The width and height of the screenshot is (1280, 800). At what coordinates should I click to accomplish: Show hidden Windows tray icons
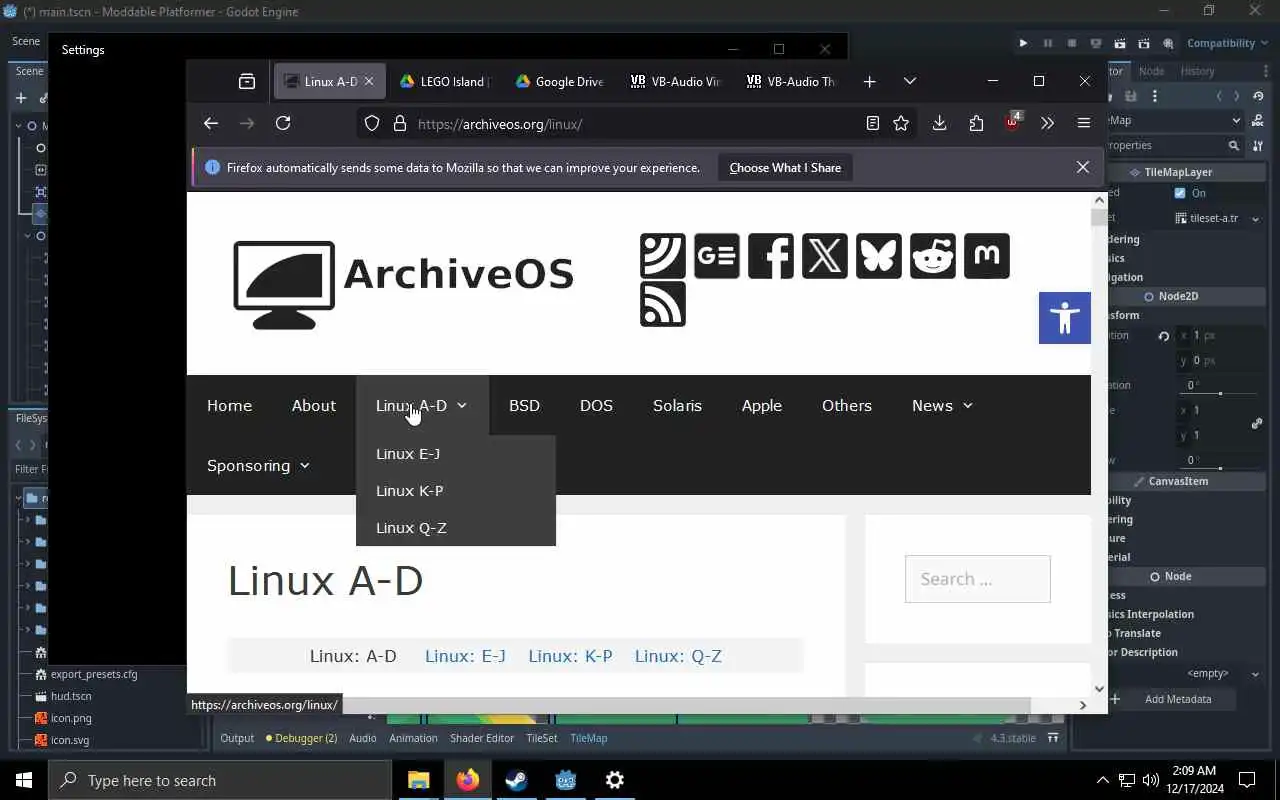(1103, 780)
